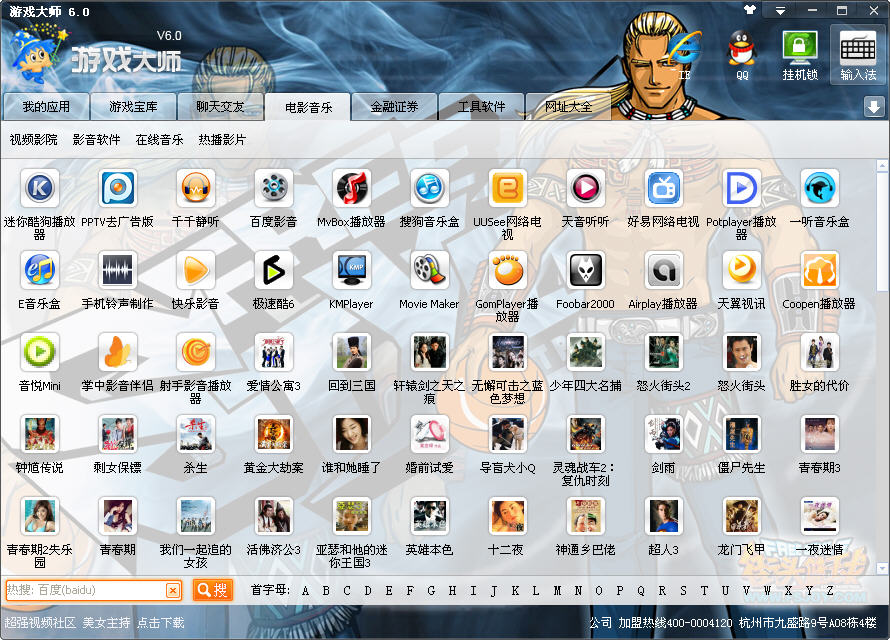
Task: Open 手机铃声制作 tool
Action: [x=117, y=270]
